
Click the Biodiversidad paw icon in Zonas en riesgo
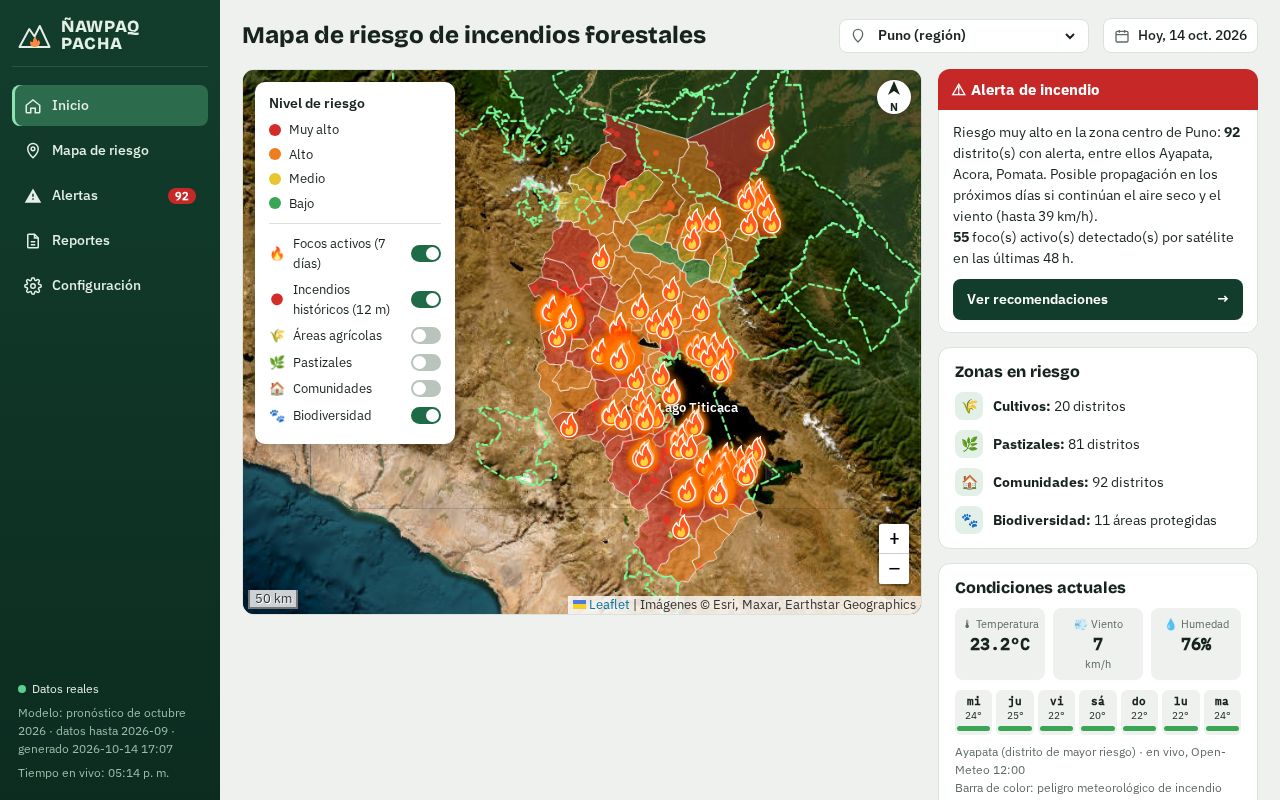tap(969, 520)
